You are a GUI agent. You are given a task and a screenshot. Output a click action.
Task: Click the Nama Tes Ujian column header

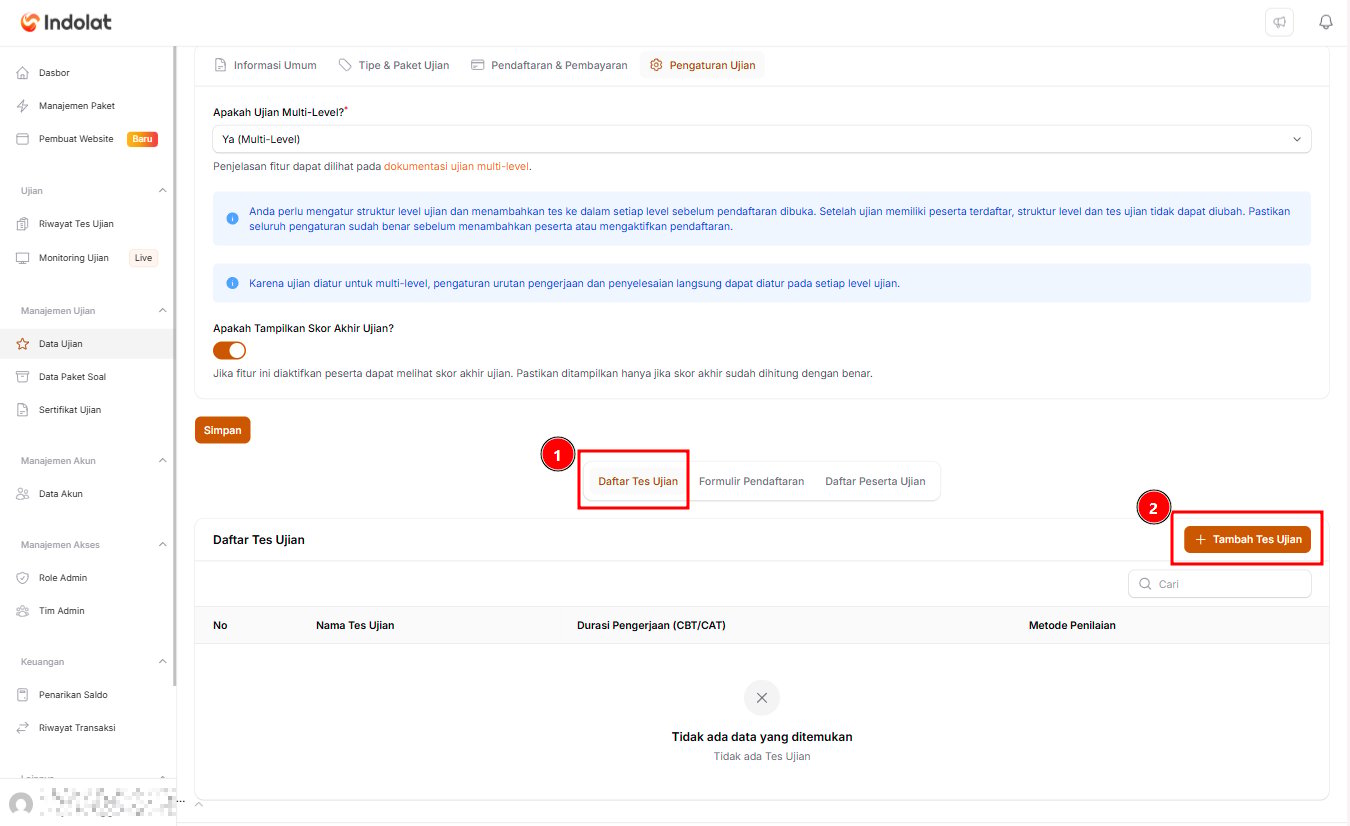[x=355, y=625]
